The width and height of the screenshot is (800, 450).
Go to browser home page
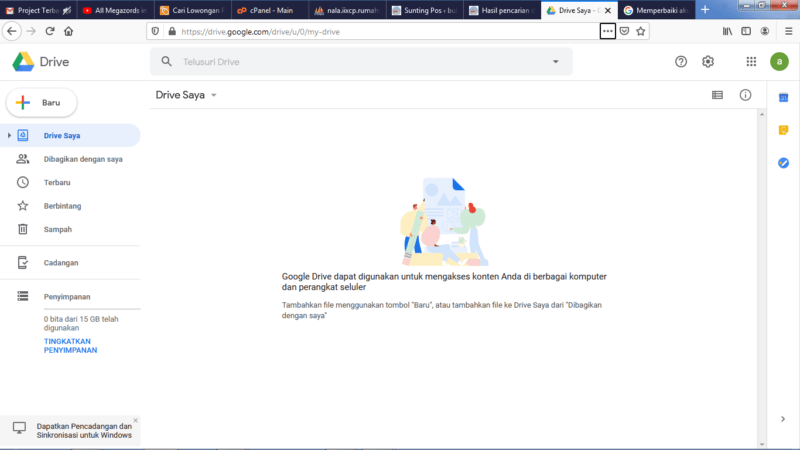[68, 31]
